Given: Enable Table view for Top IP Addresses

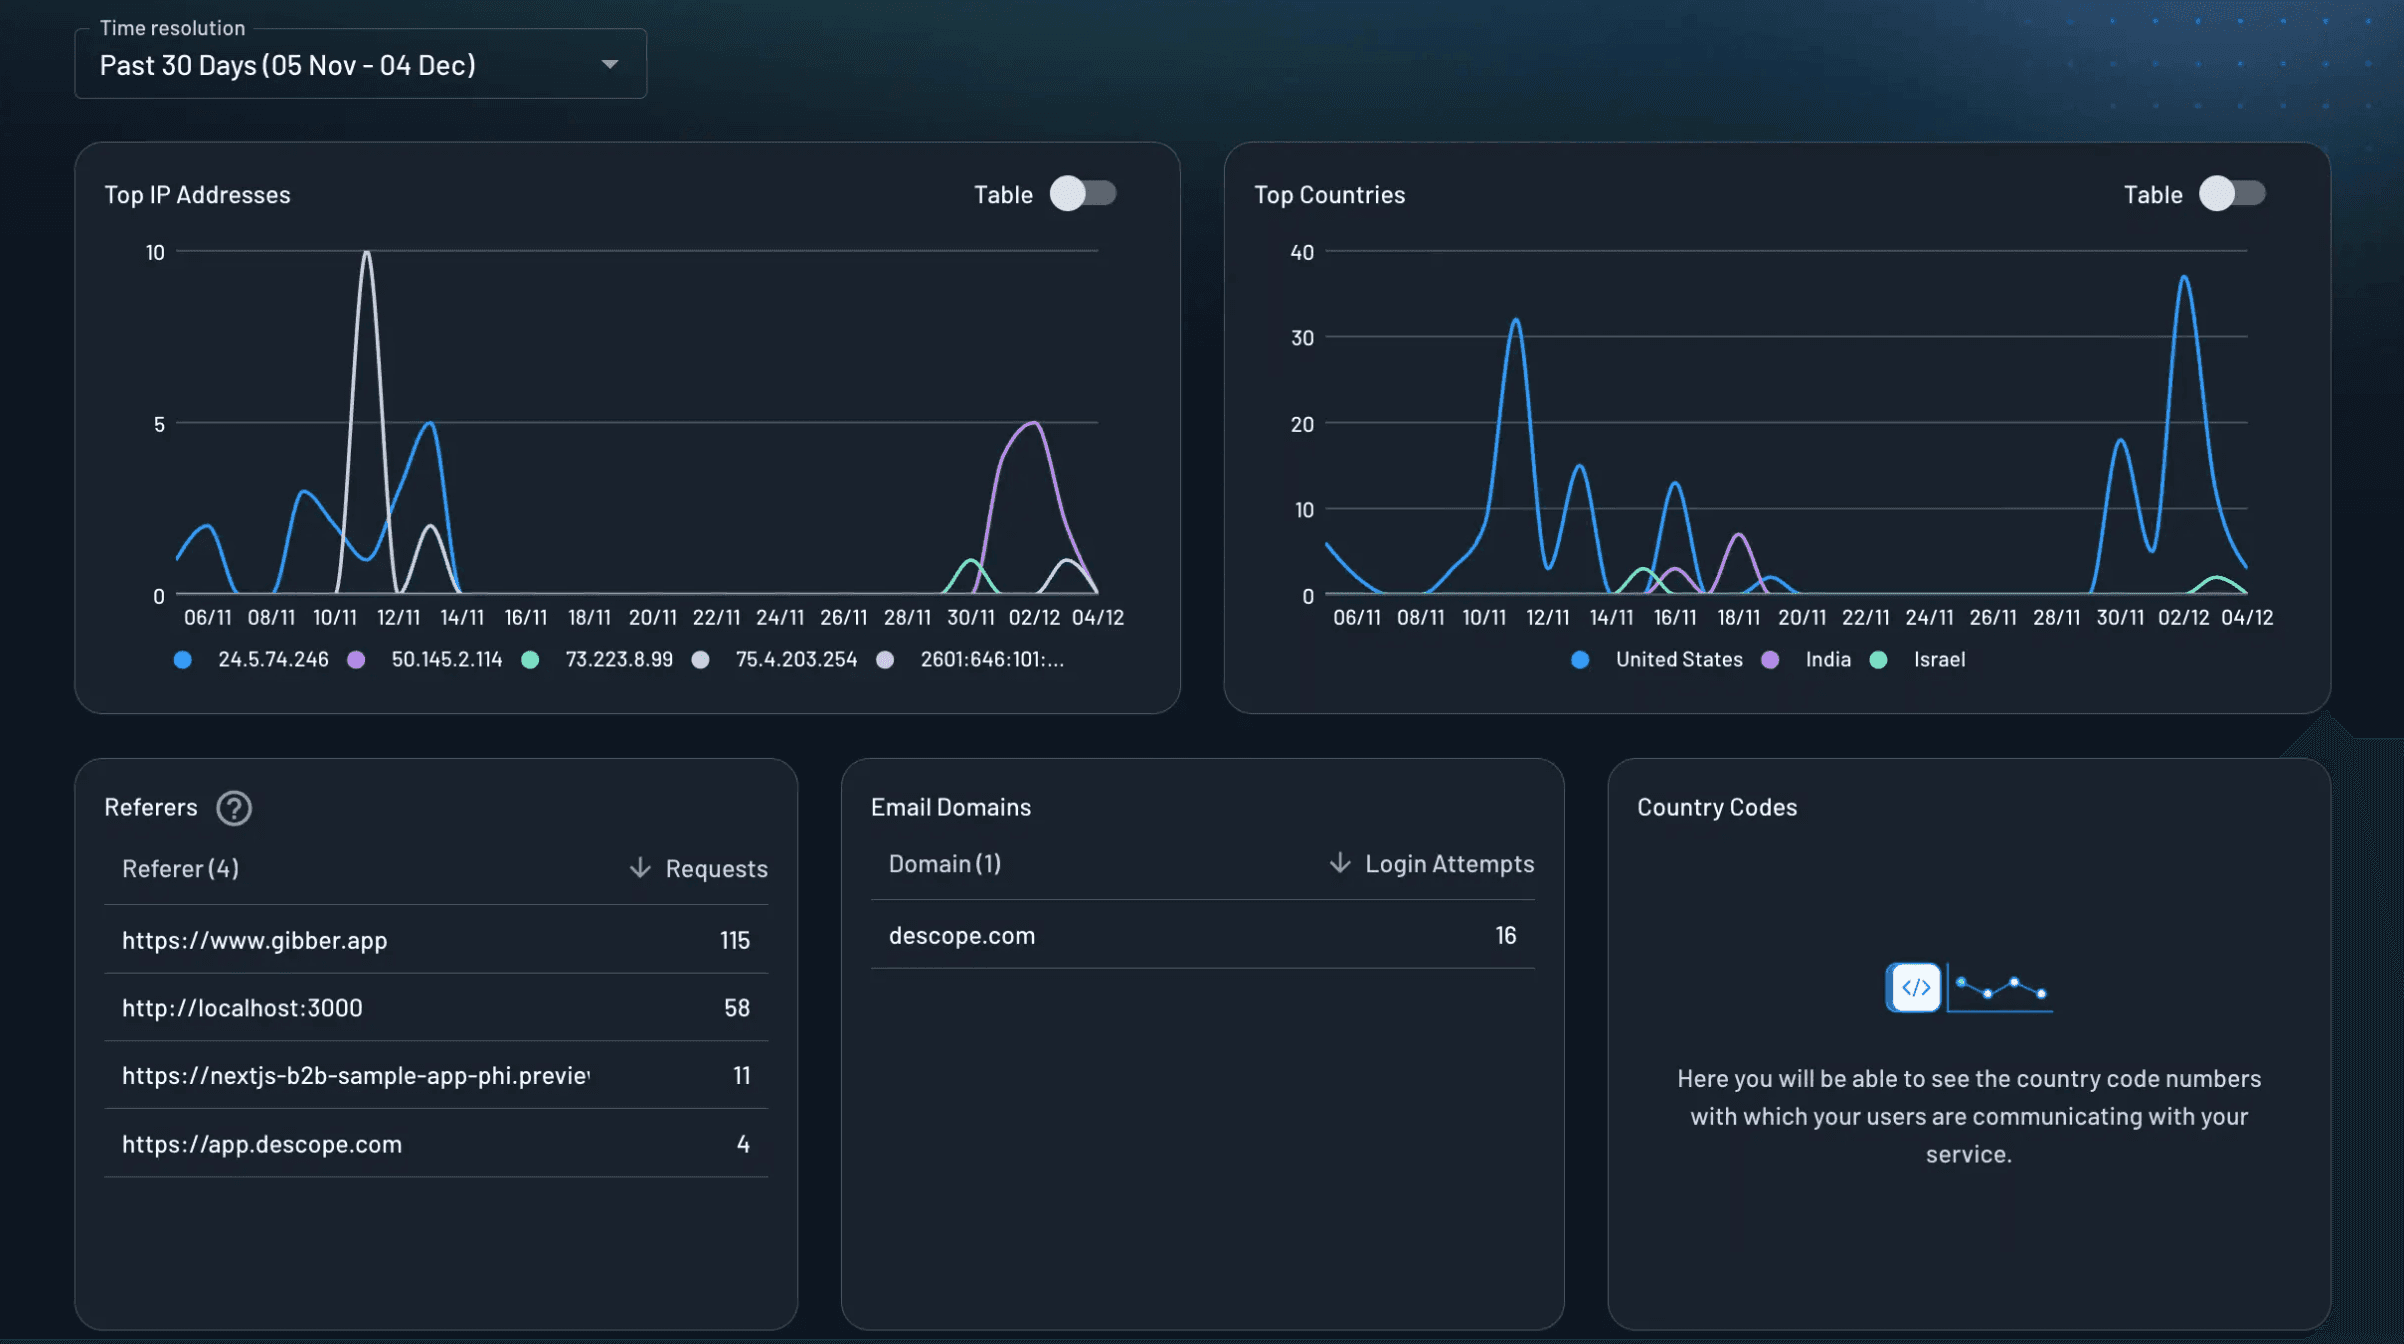Looking at the screenshot, I should coord(1085,194).
